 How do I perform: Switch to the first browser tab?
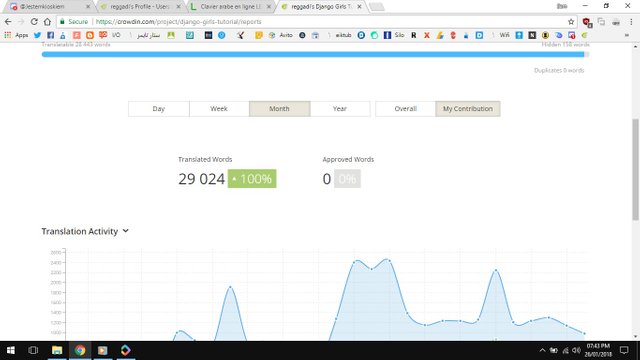[49, 7]
